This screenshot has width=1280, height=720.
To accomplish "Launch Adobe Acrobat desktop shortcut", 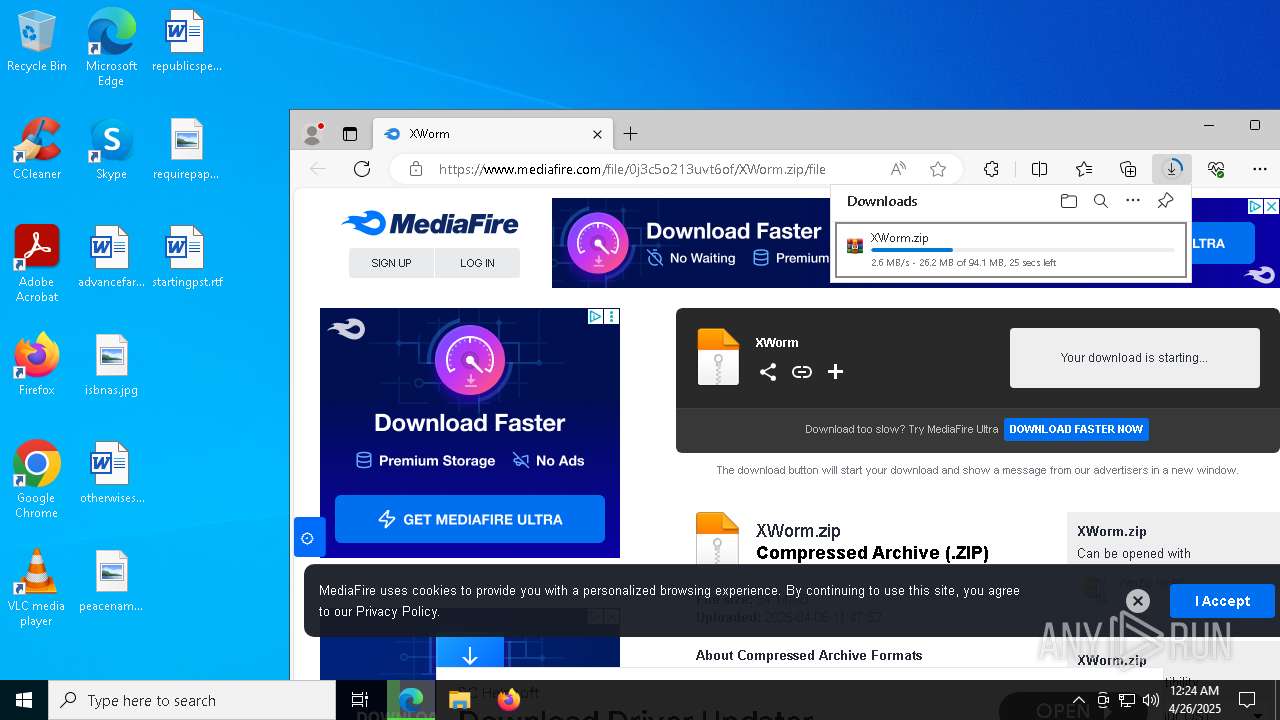I will (x=37, y=264).
